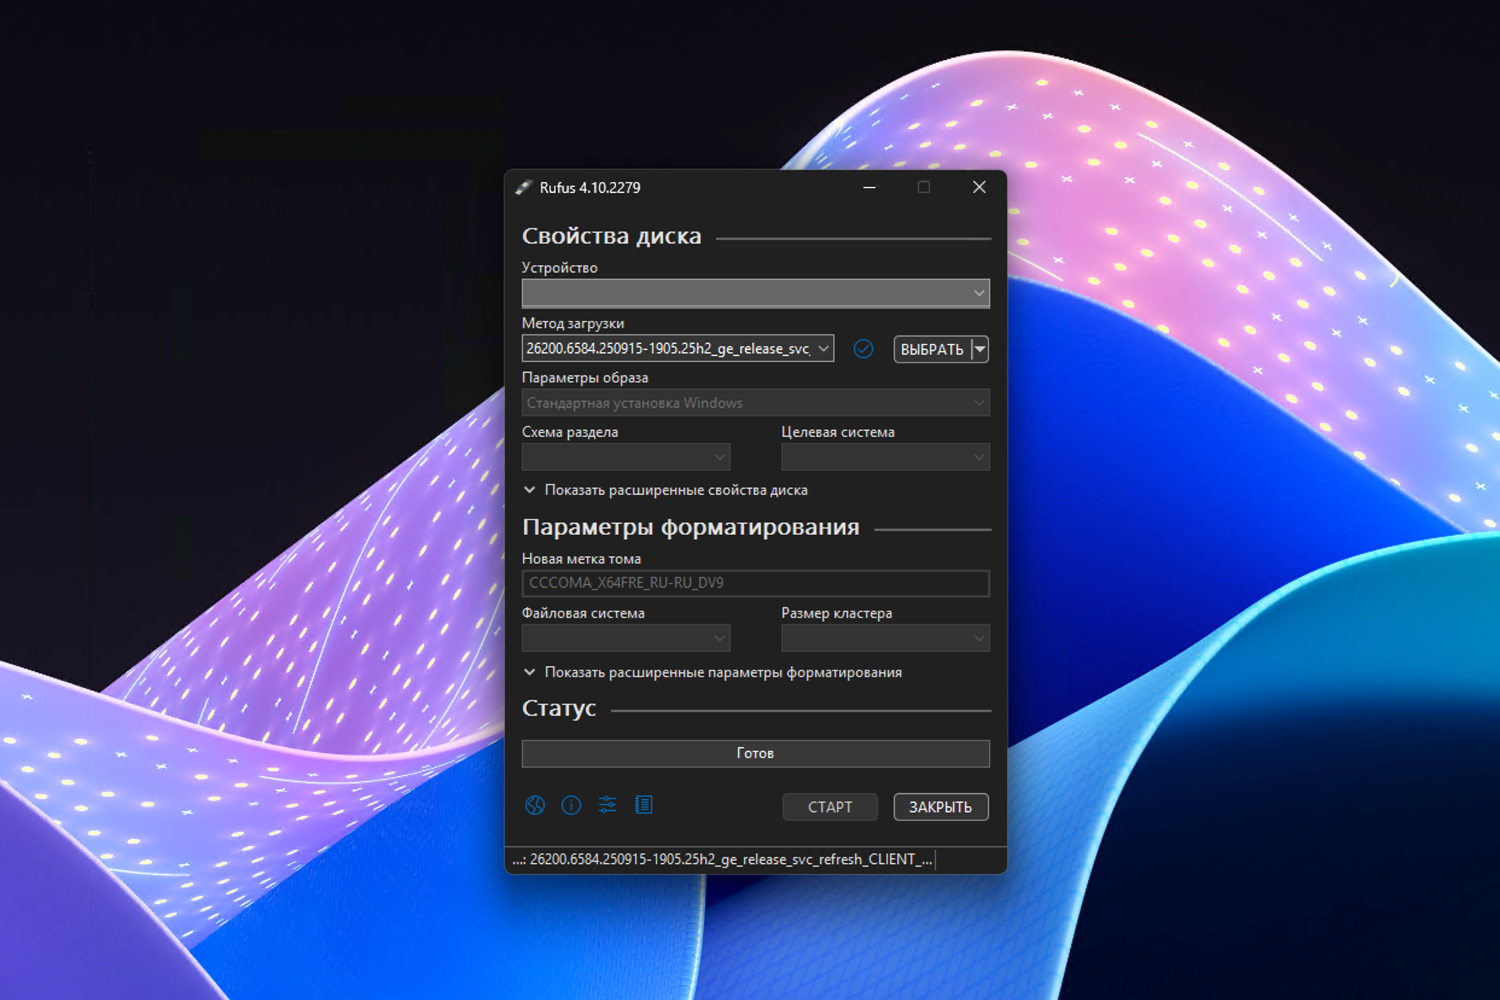
Task: Open the About info icon
Action: click(571, 805)
